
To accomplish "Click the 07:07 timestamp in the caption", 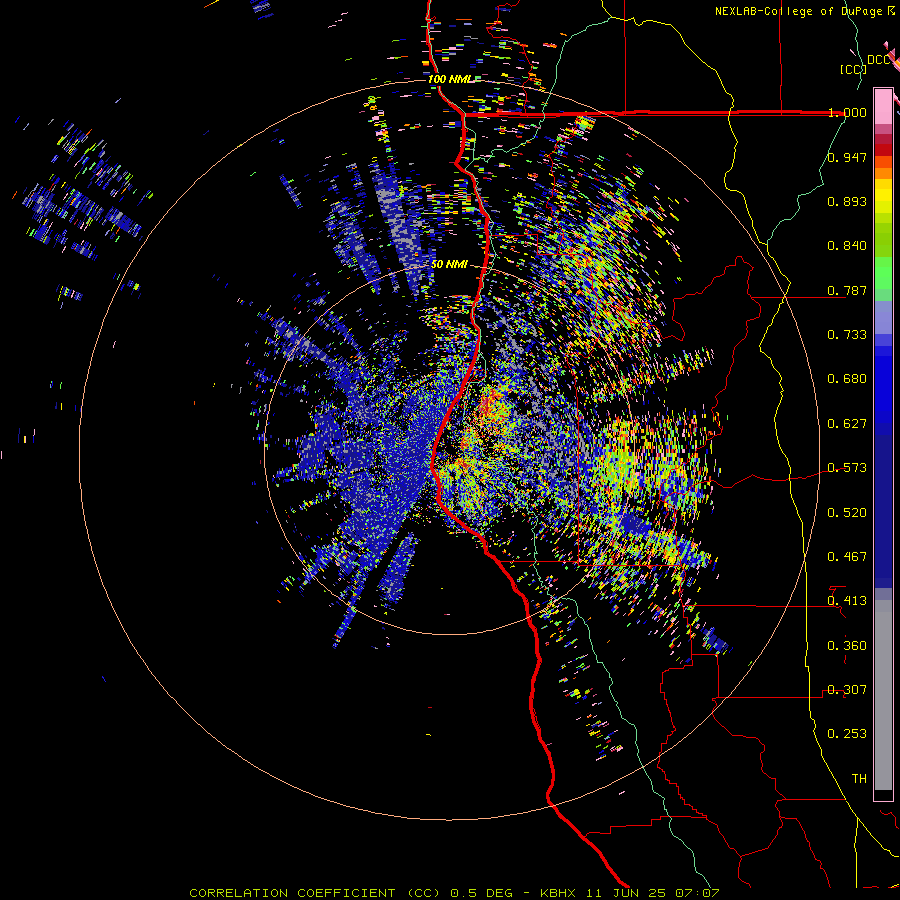I will (x=696, y=893).
